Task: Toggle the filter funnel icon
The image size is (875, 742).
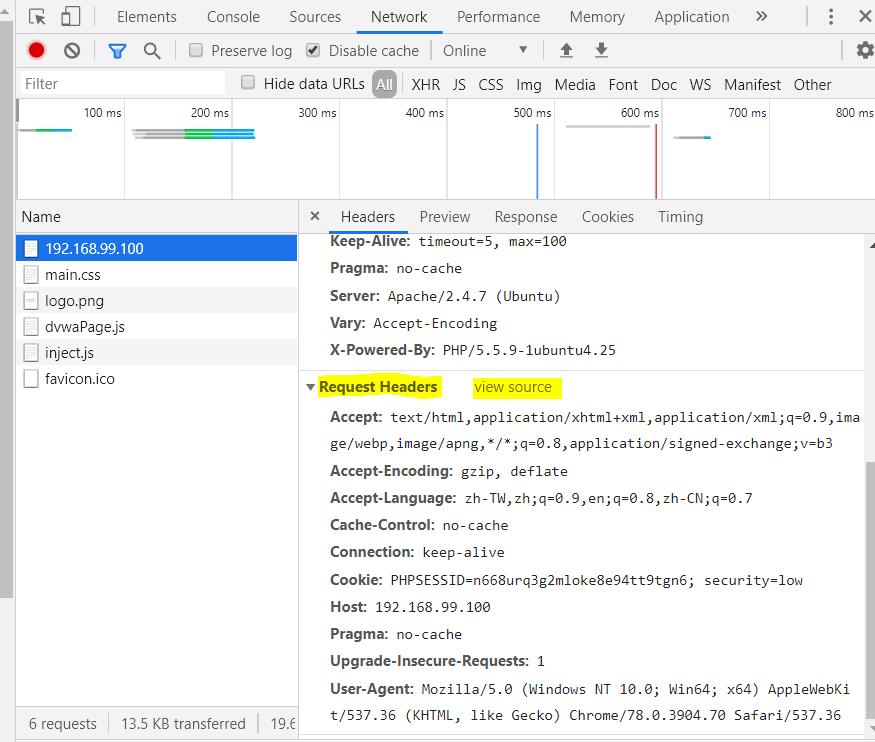Action: [117, 51]
